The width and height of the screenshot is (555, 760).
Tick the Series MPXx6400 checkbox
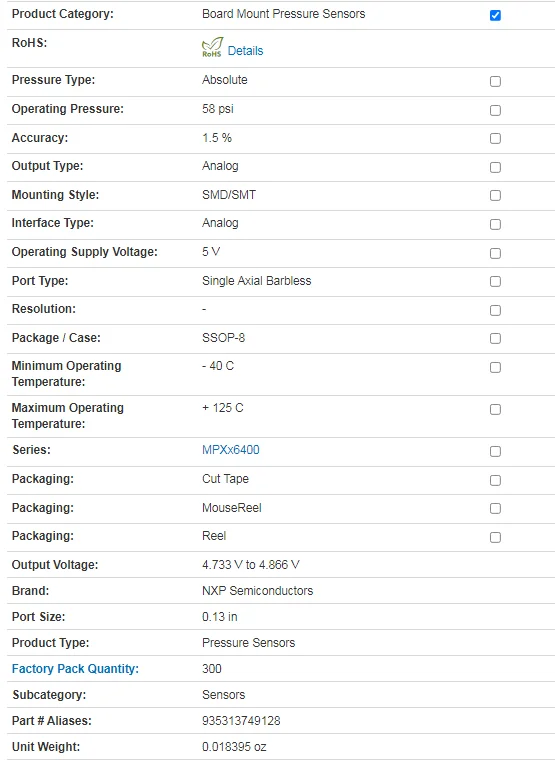tap(495, 451)
